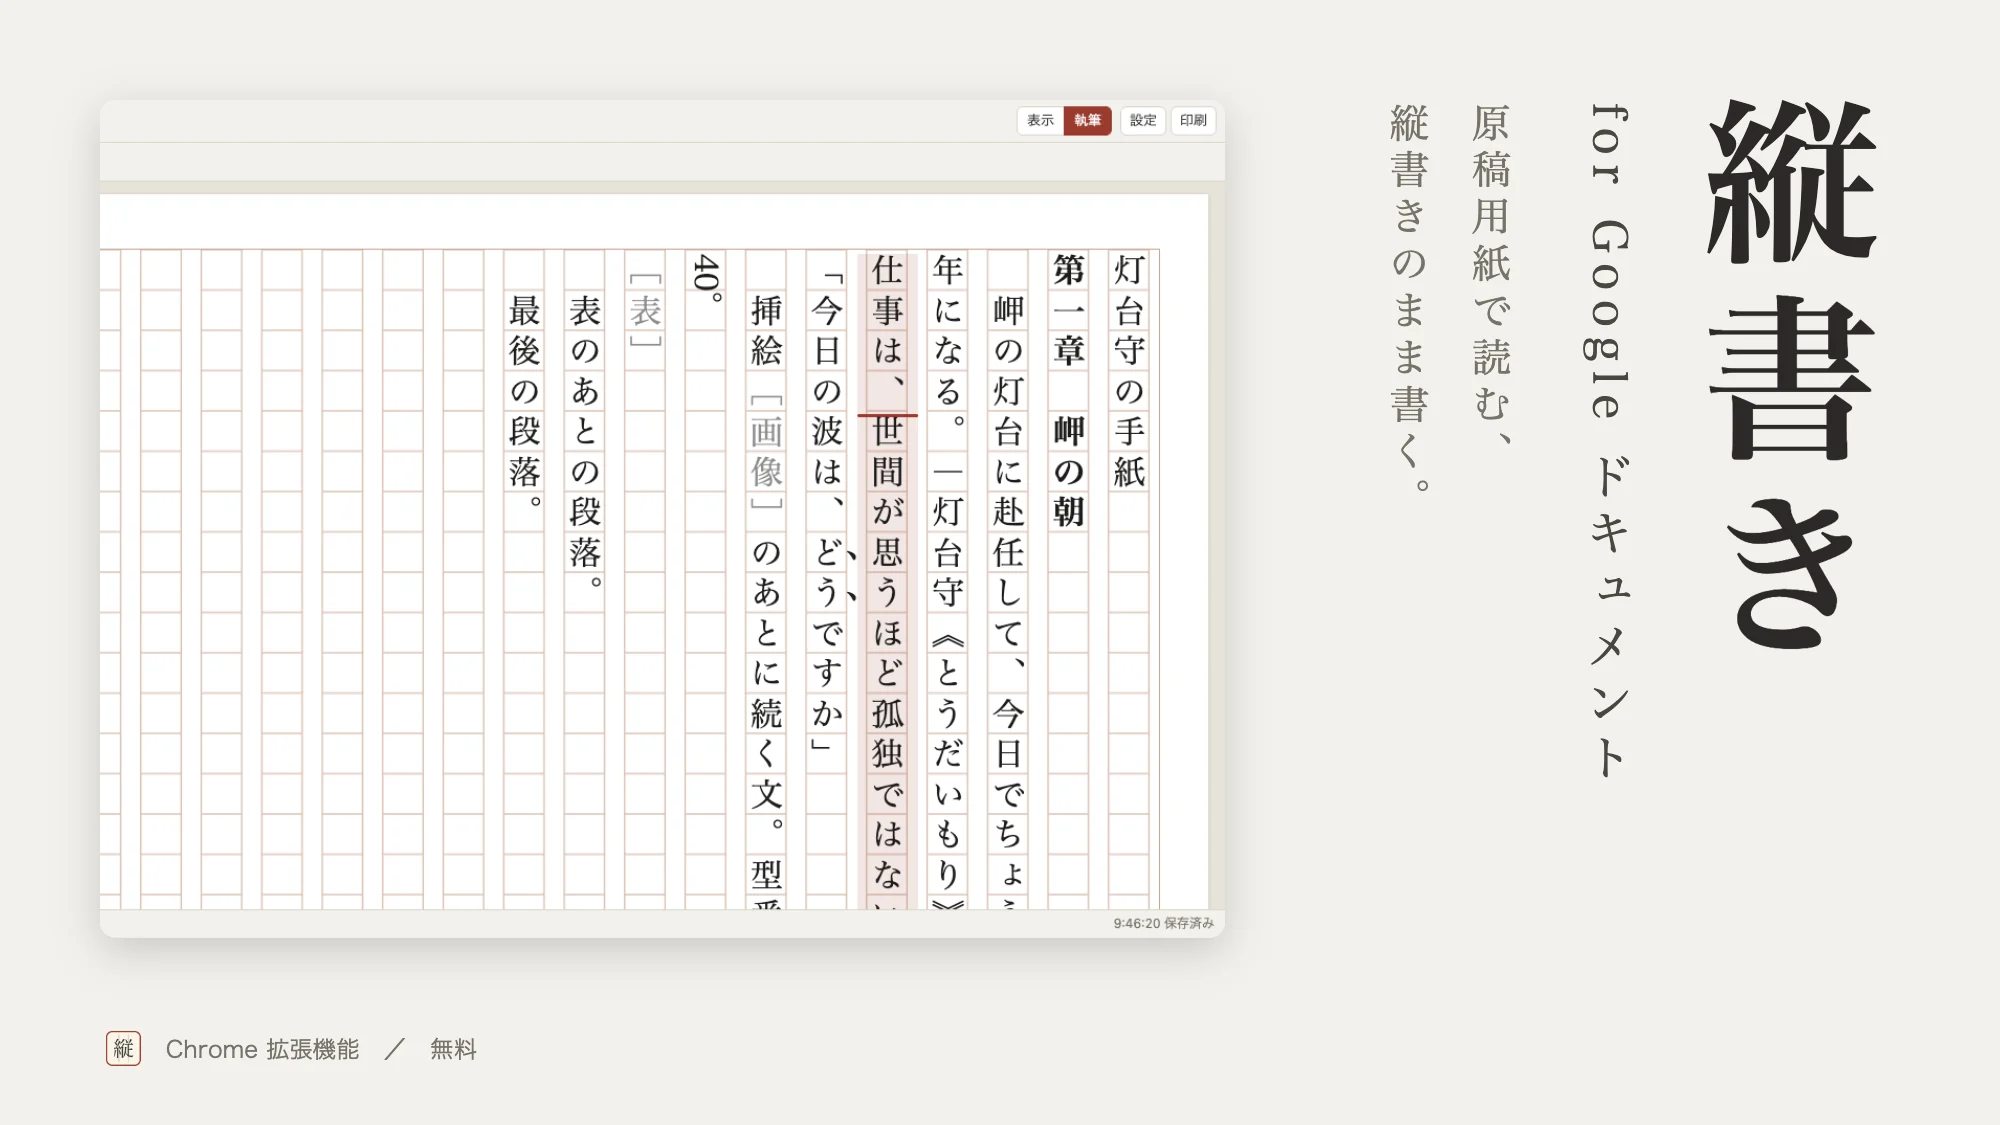This screenshot has height=1125, width=2000.
Task: Click the 第一章 岬の朝 chapter heading
Action: (x=1068, y=390)
